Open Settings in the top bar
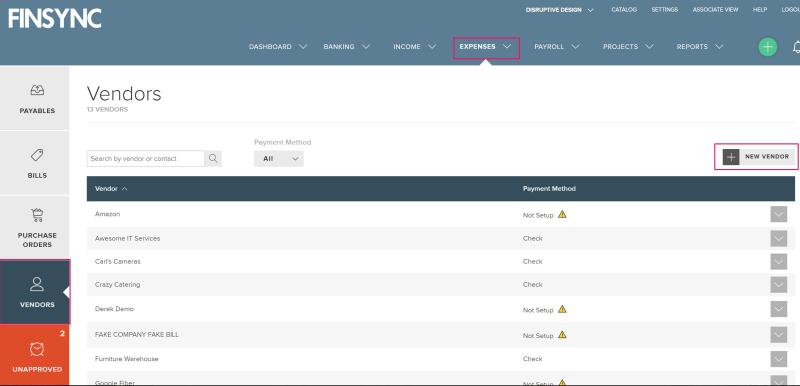Image resolution: width=800 pixels, height=386 pixels. [664, 10]
